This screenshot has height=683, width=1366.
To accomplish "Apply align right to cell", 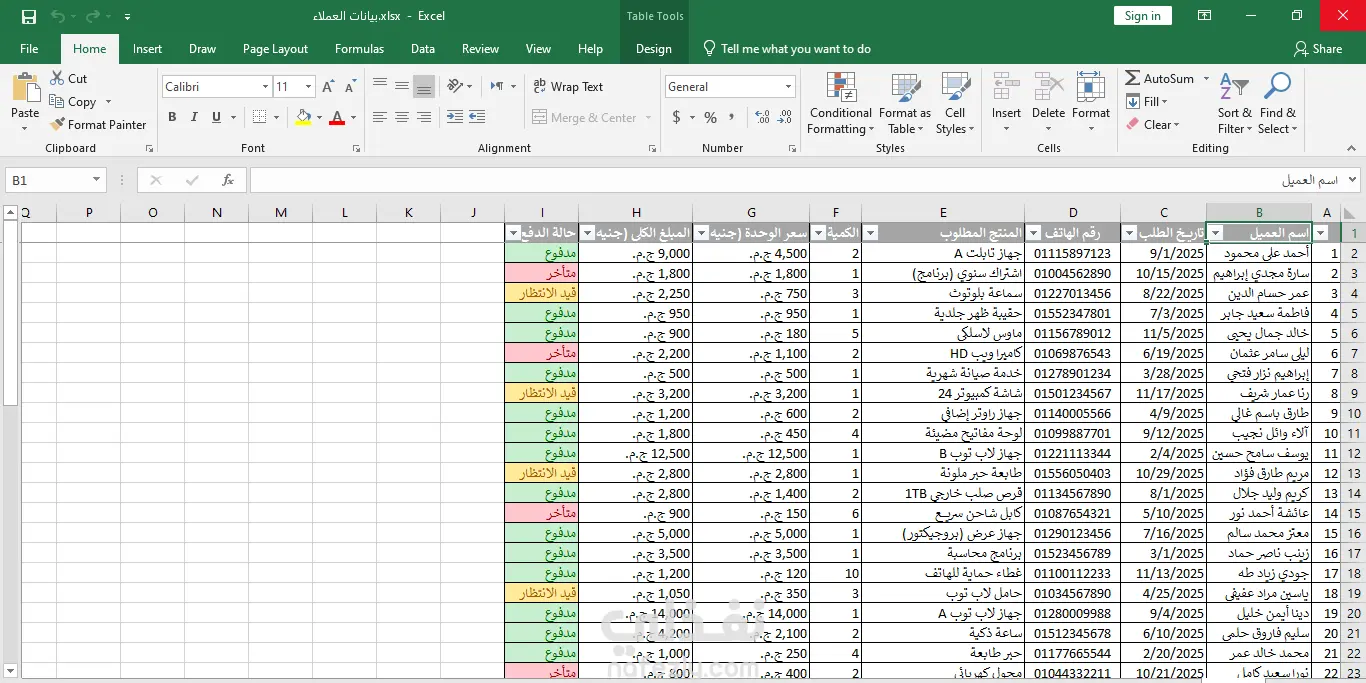I will [423, 117].
